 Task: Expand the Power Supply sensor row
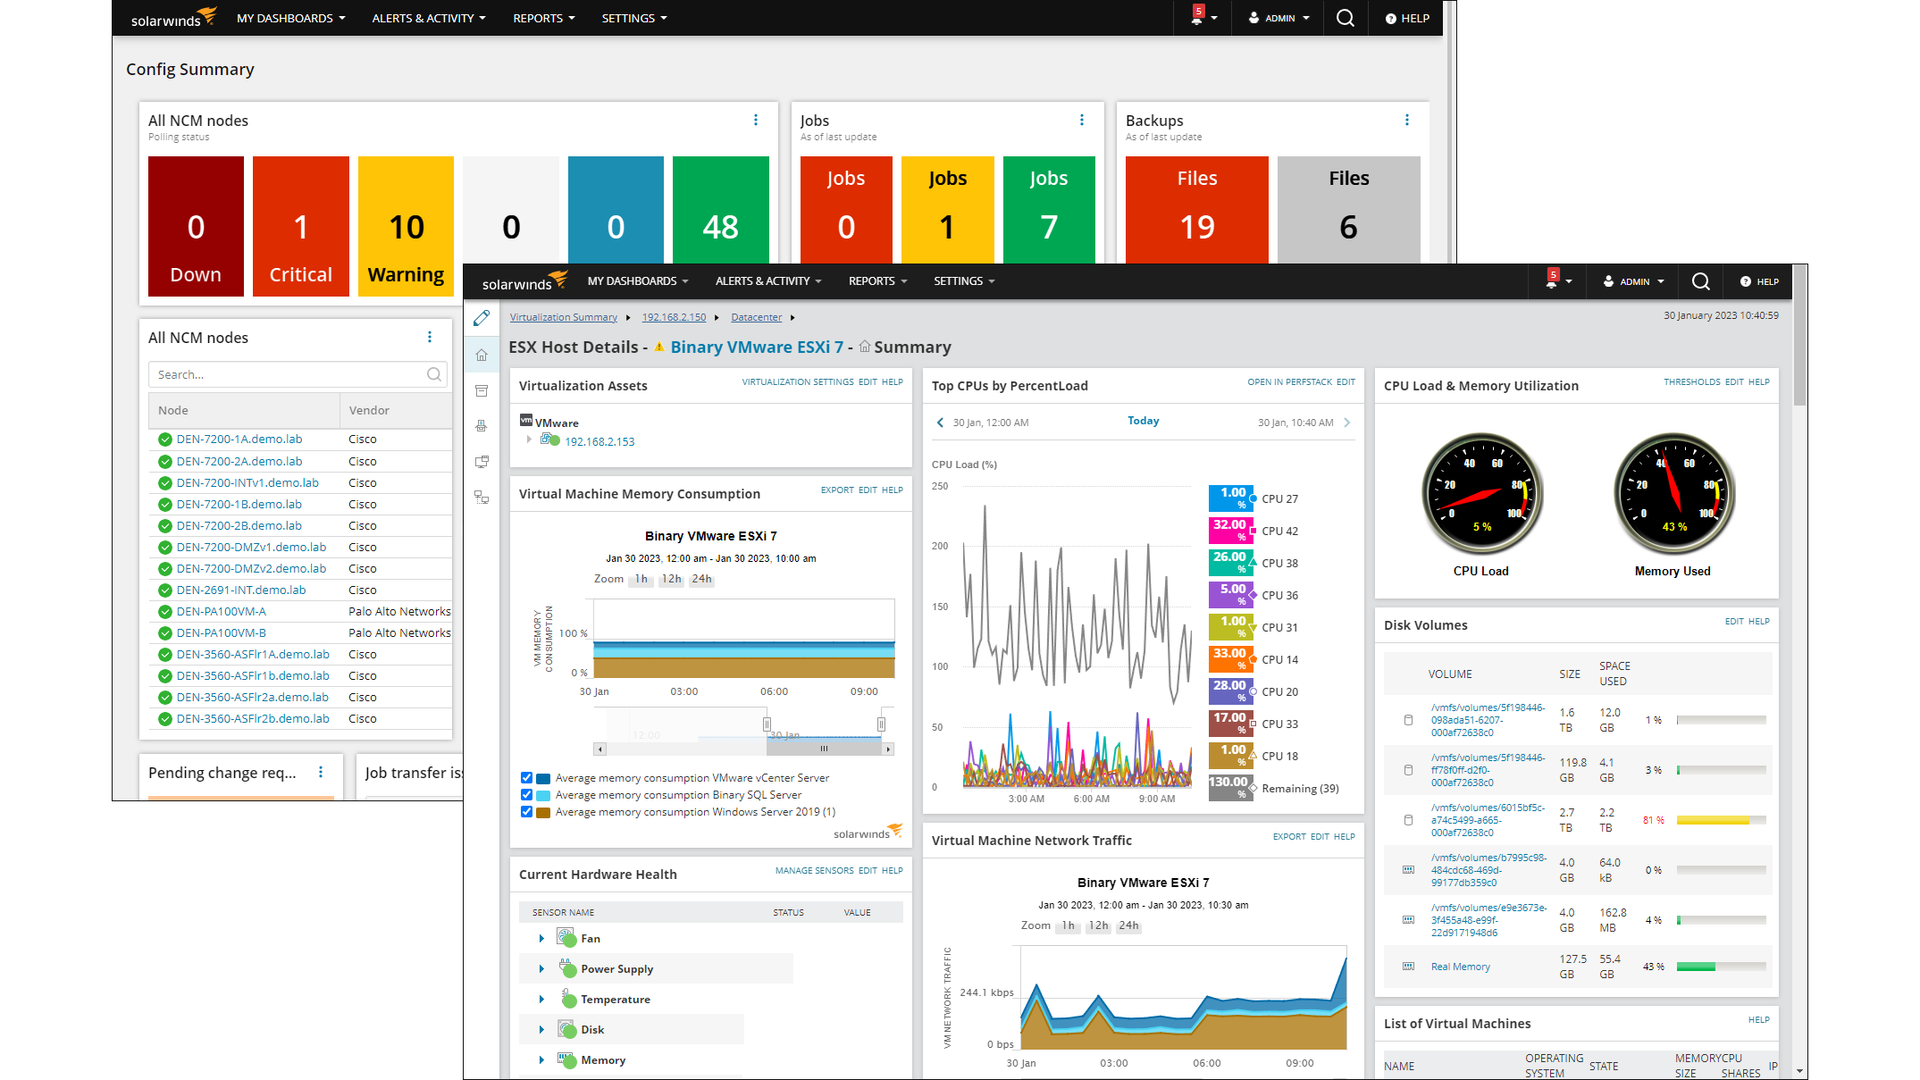(x=541, y=968)
